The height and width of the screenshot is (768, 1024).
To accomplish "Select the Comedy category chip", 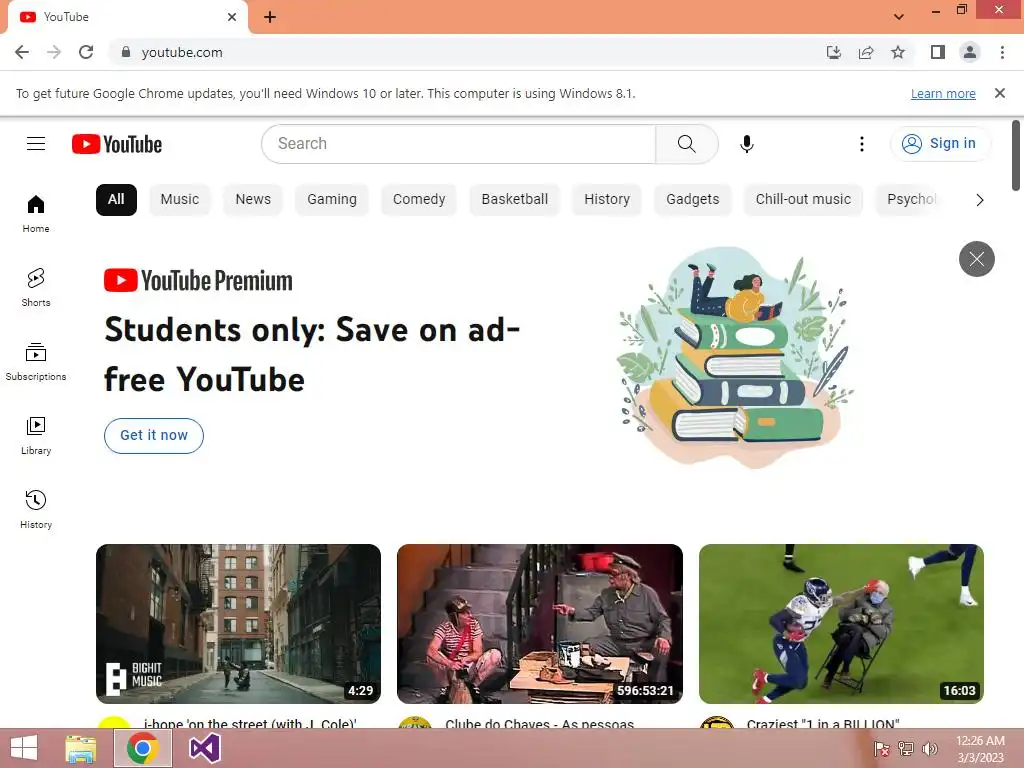I will [x=419, y=199].
